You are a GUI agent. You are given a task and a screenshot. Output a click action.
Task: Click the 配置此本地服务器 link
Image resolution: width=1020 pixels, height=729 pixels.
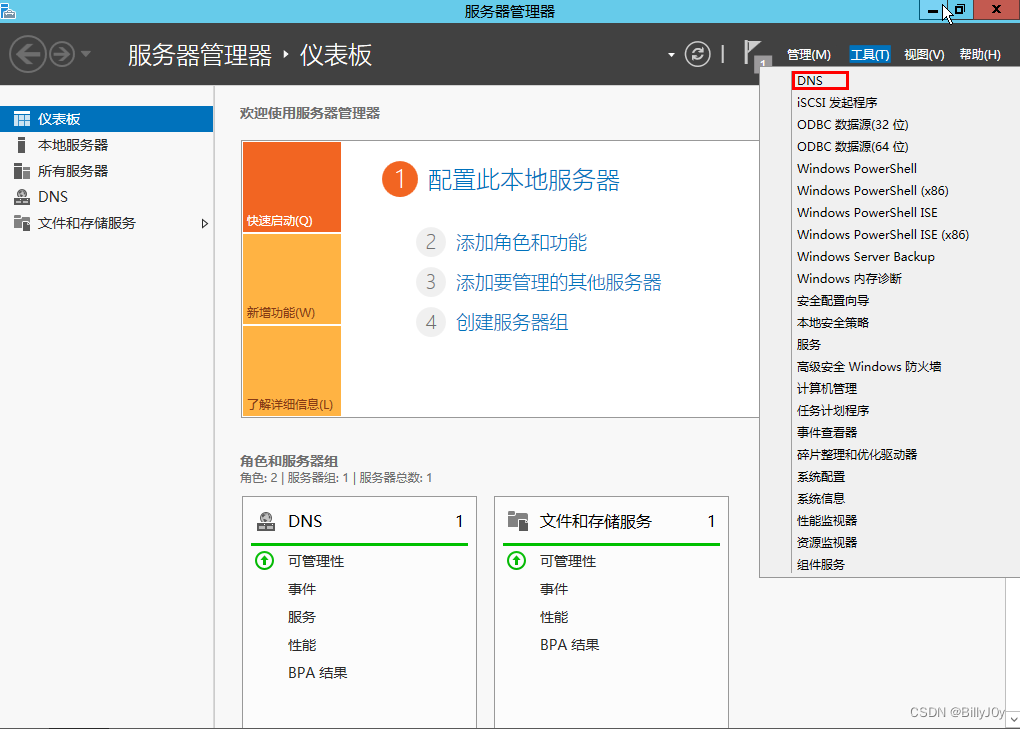pyautogui.click(x=524, y=180)
